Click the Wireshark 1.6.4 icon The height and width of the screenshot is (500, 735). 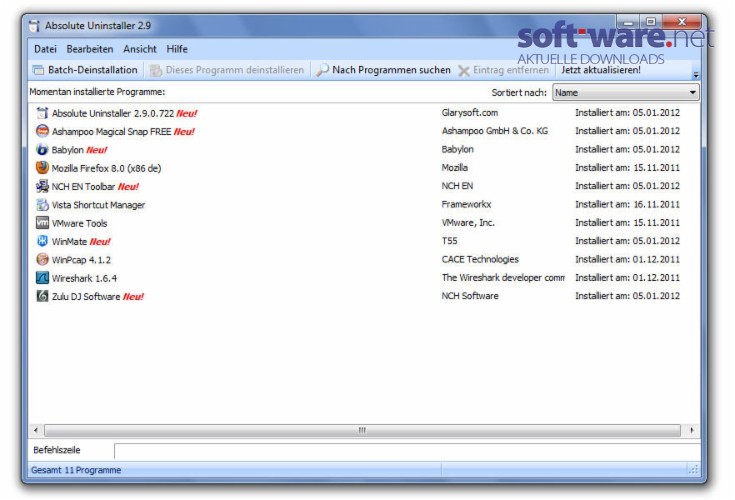42,278
